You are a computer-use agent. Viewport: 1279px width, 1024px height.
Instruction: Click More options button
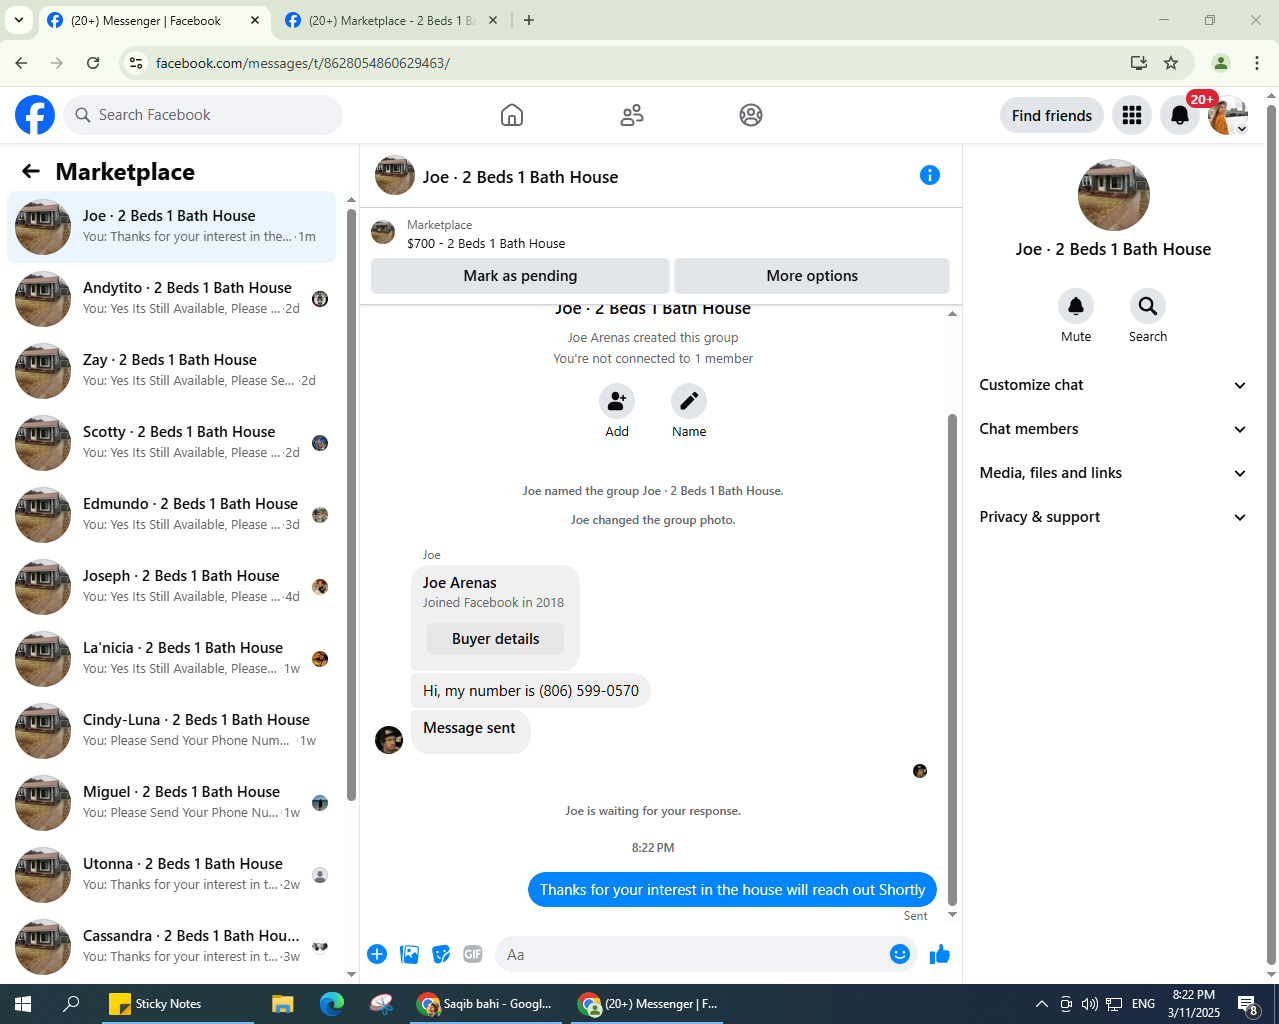click(x=812, y=276)
